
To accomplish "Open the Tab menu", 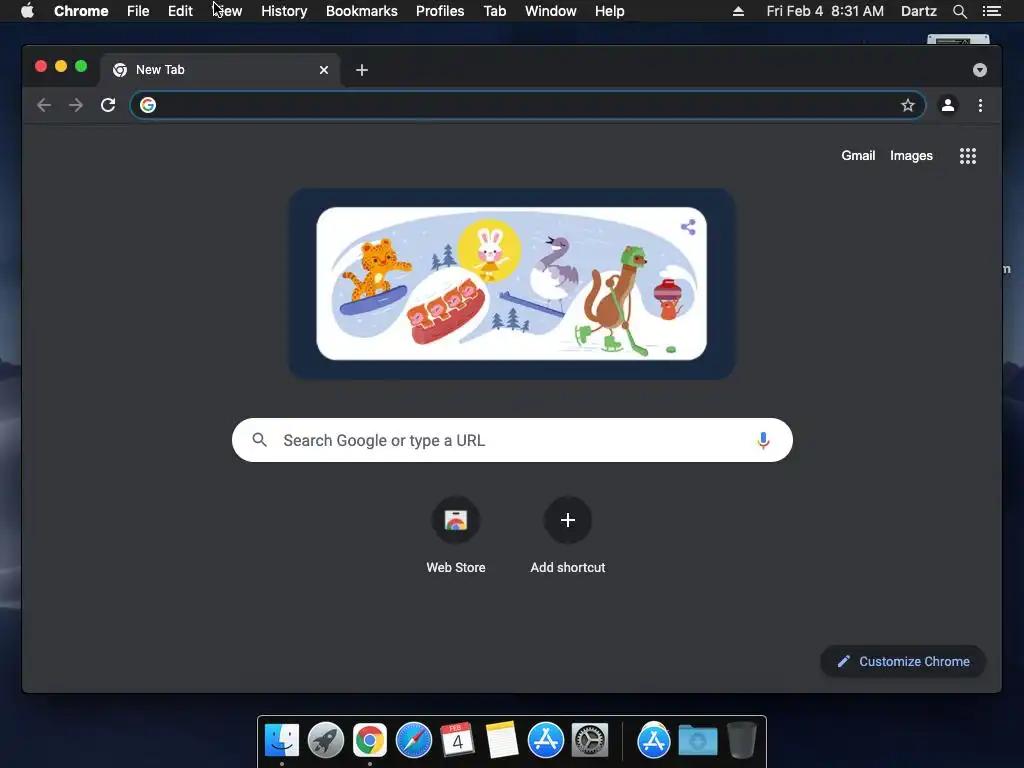I will click(x=495, y=11).
